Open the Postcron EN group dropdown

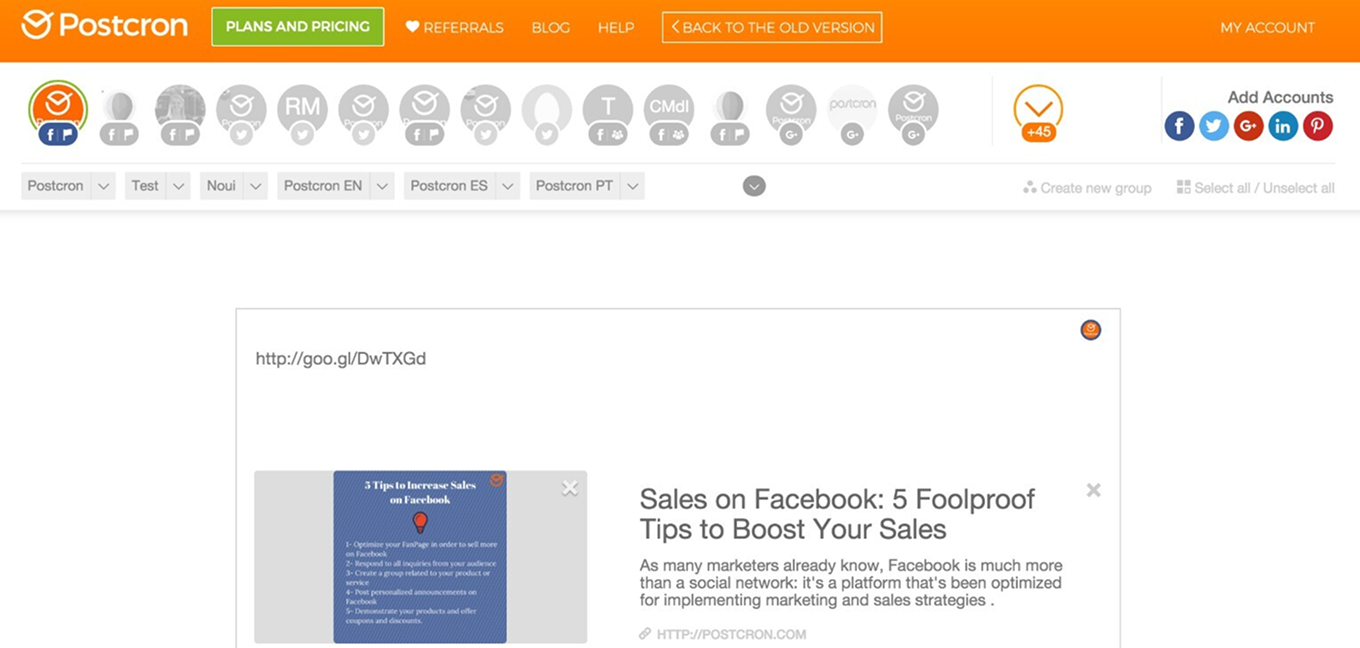click(382, 186)
